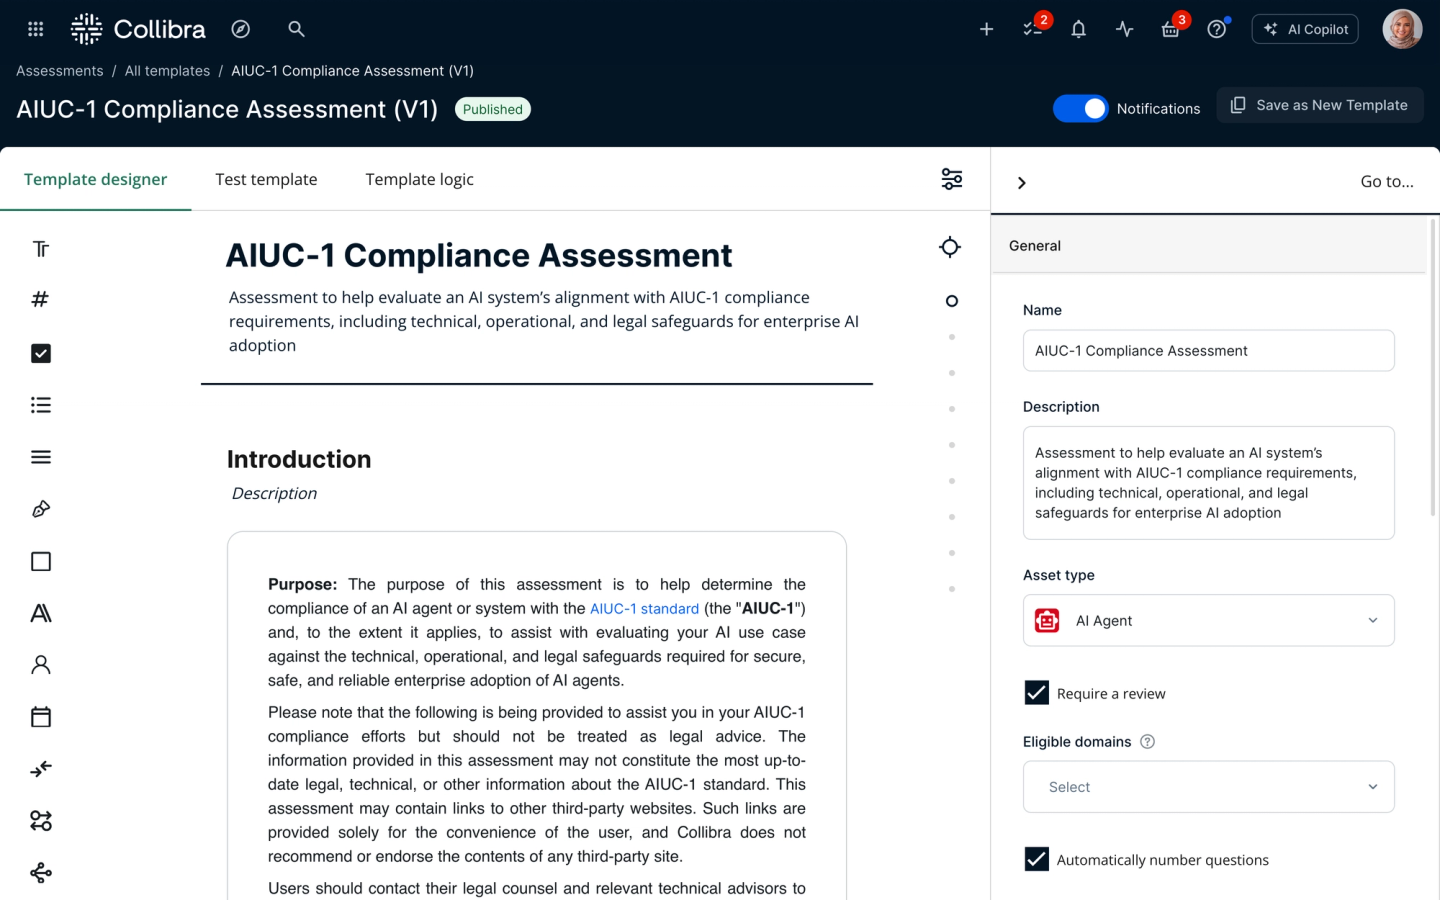The height and width of the screenshot is (900, 1440).
Task: Open the data basket icon
Action: [1171, 28]
